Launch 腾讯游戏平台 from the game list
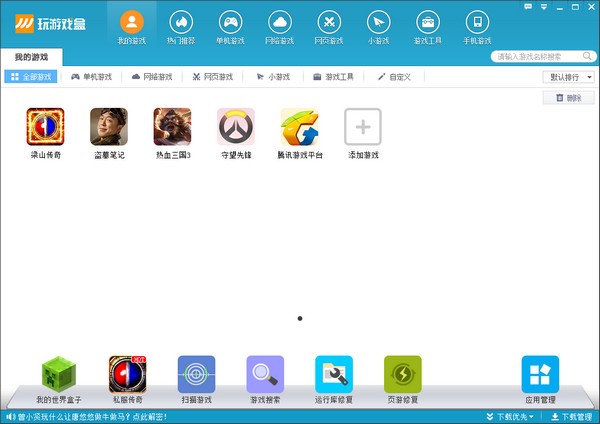This screenshot has height=424, width=600. pyautogui.click(x=299, y=127)
